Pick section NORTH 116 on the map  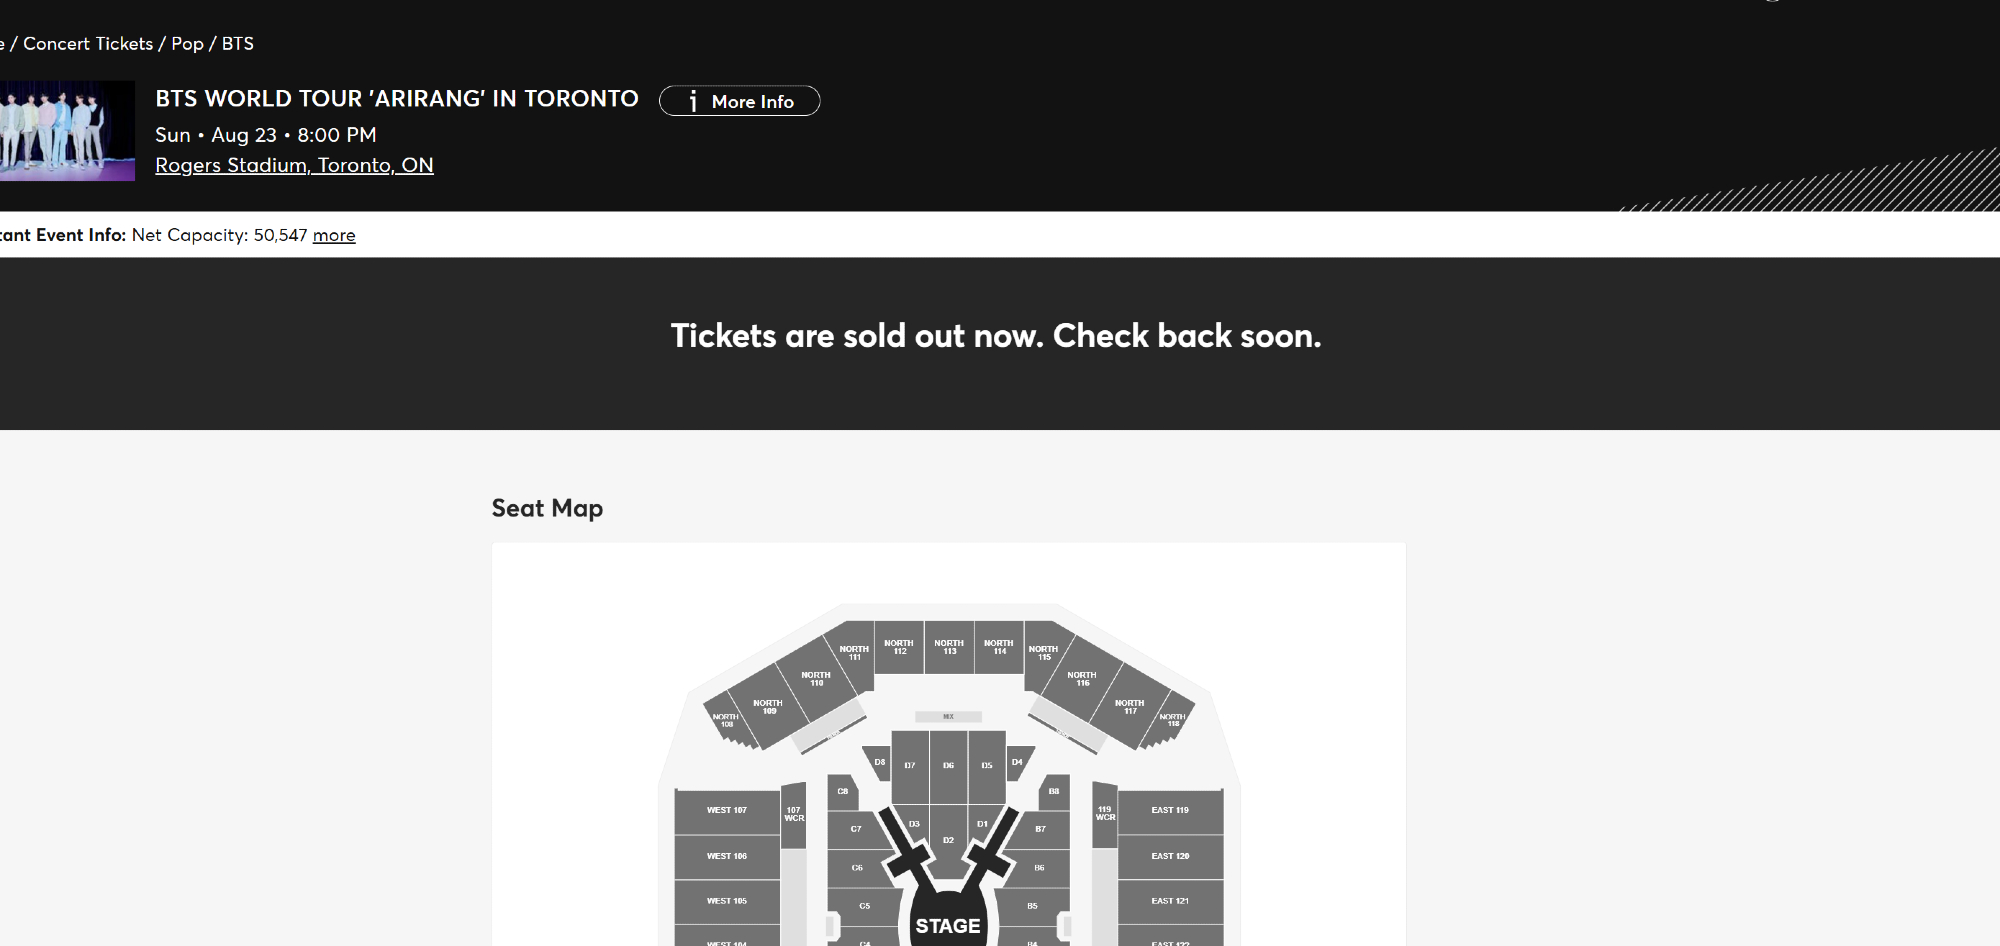coord(1082,679)
